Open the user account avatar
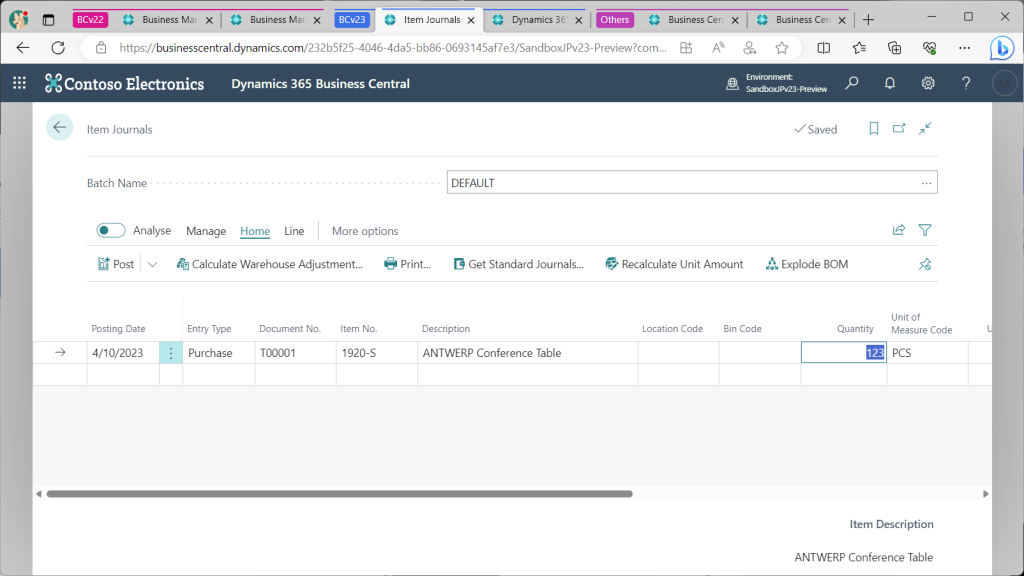 coord(1004,84)
